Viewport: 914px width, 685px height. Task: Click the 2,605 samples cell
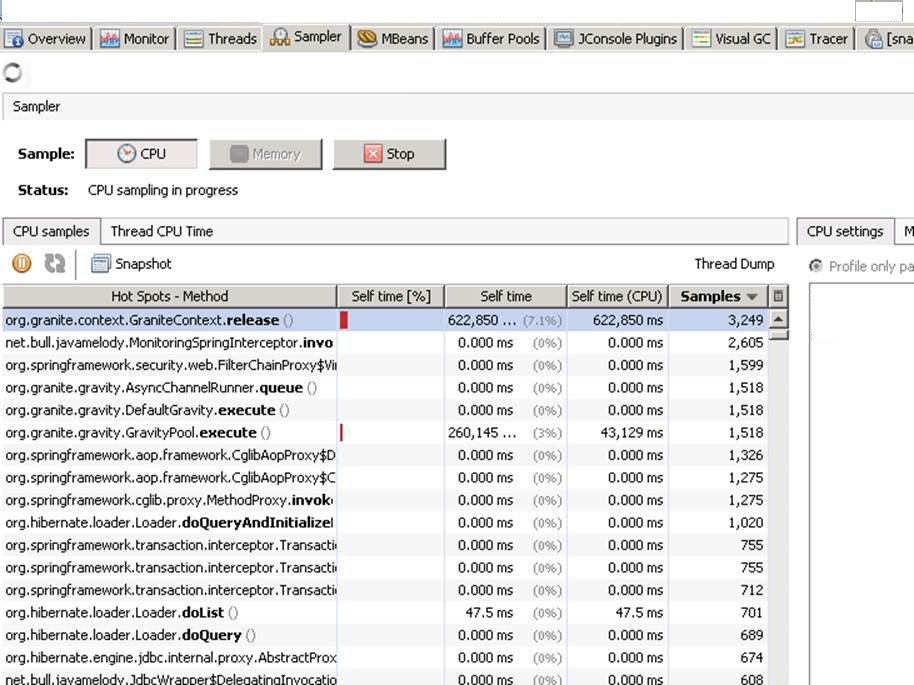pos(745,343)
